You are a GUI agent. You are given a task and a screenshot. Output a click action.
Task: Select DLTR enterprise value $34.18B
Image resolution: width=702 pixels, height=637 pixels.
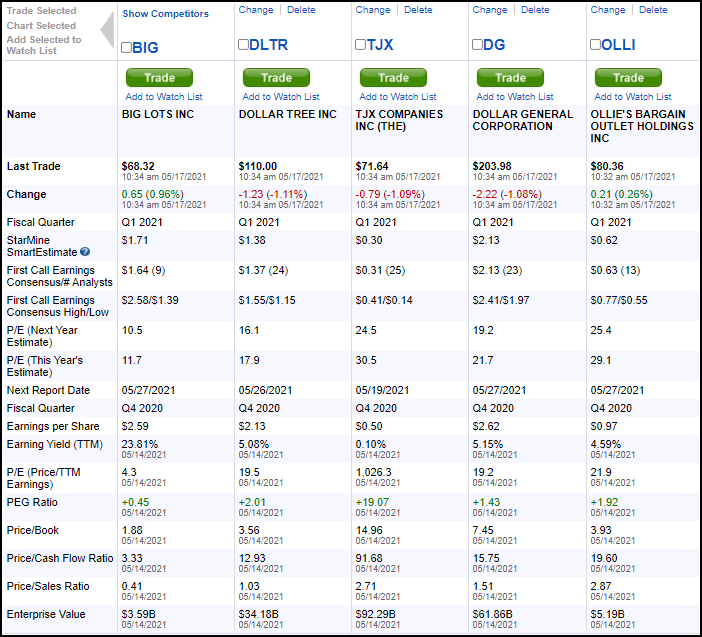point(258,614)
